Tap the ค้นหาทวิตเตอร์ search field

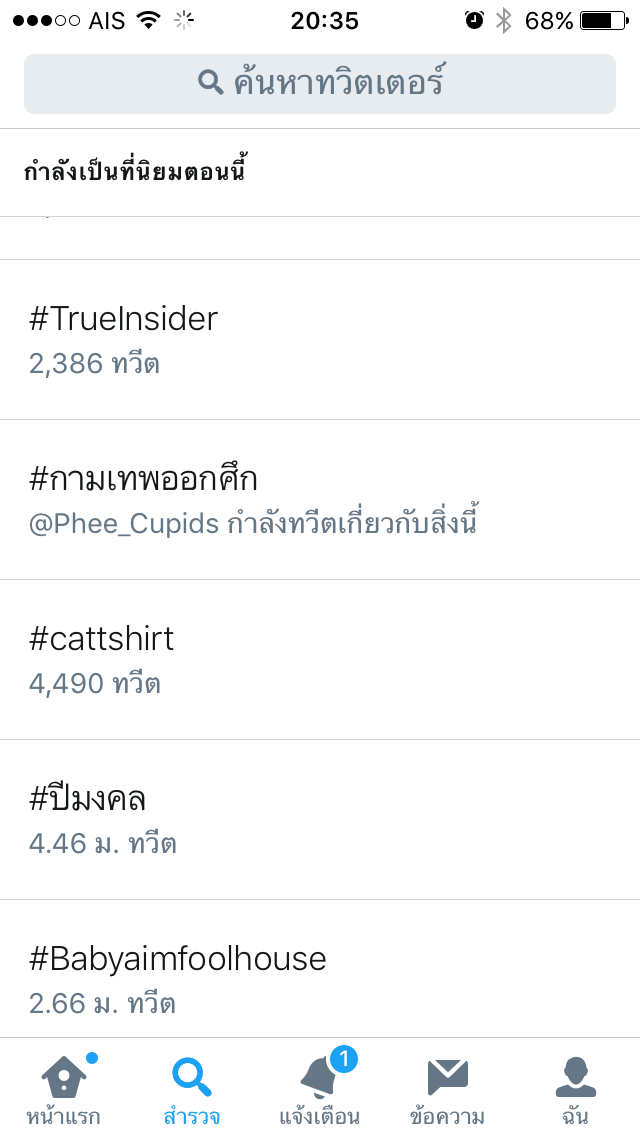(338, 83)
